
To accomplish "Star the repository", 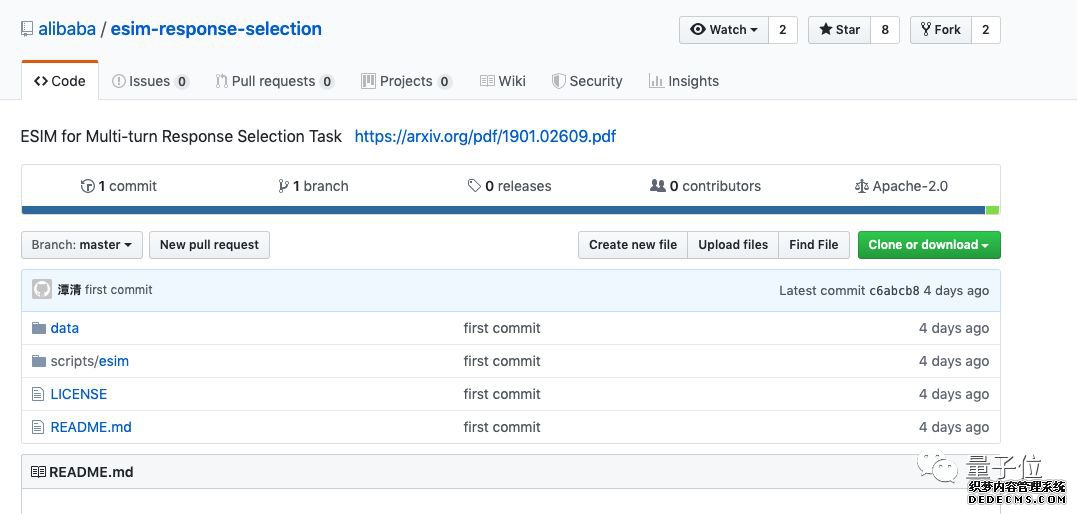I will (x=839, y=30).
